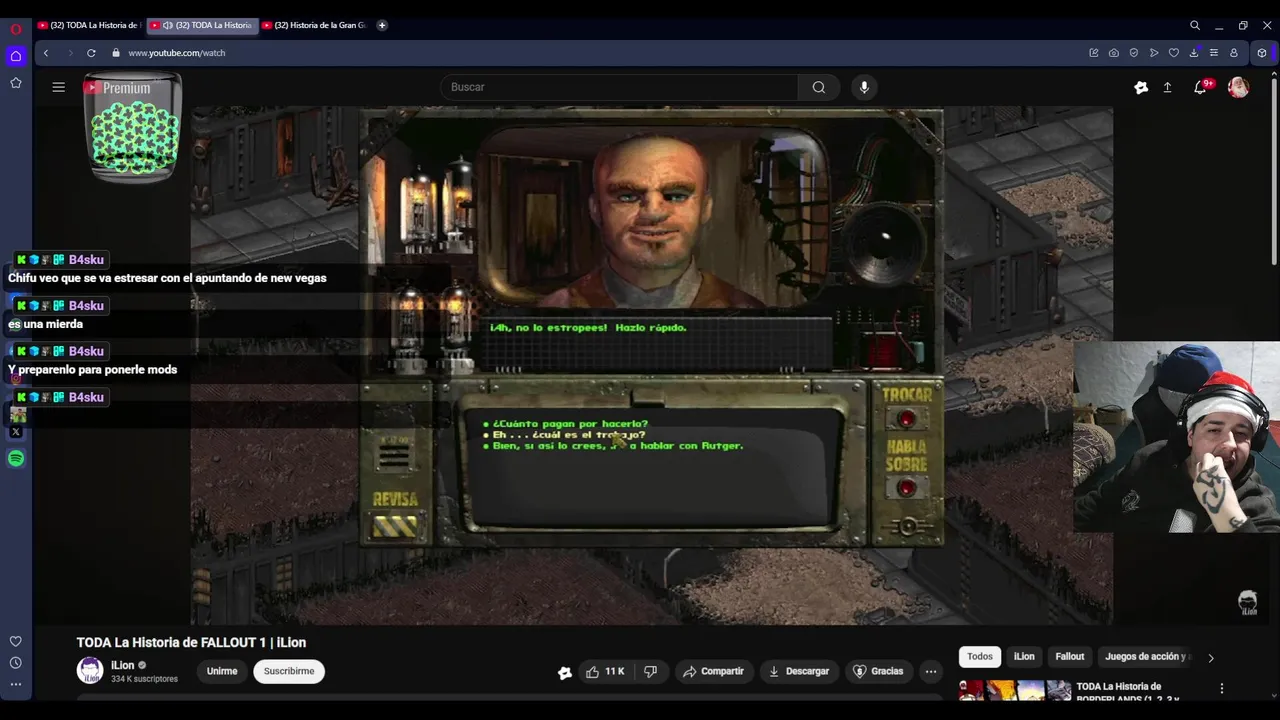
Task: Open YouTube create upload arrow icon
Action: click(1167, 88)
